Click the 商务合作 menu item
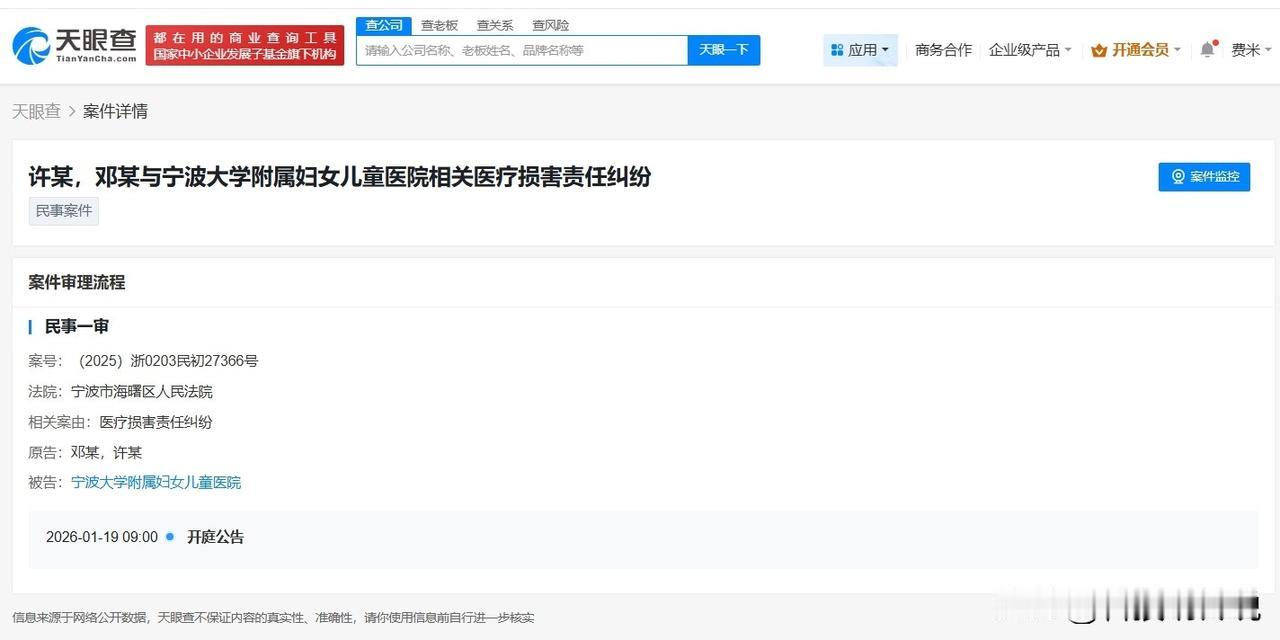The height and width of the screenshot is (640, 1280). [x=943, y=48]
